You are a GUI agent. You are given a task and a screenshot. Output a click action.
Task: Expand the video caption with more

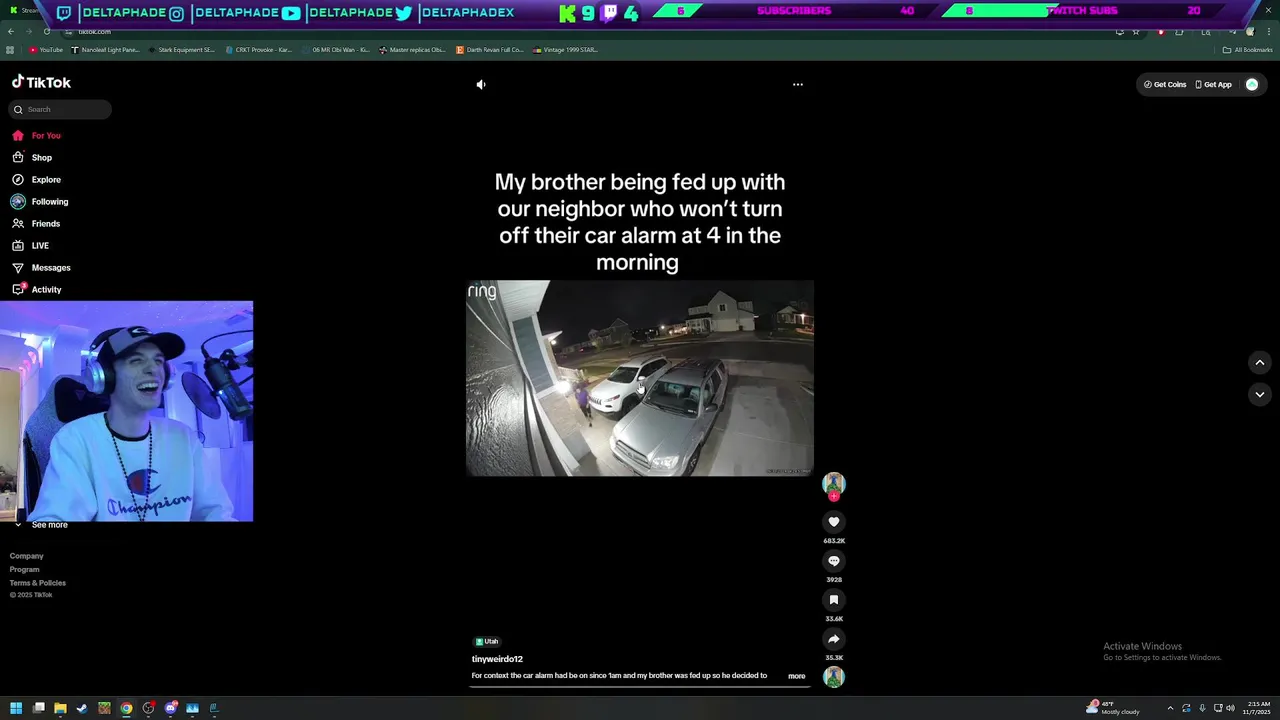pyautogui.click(x=796, y=676)
